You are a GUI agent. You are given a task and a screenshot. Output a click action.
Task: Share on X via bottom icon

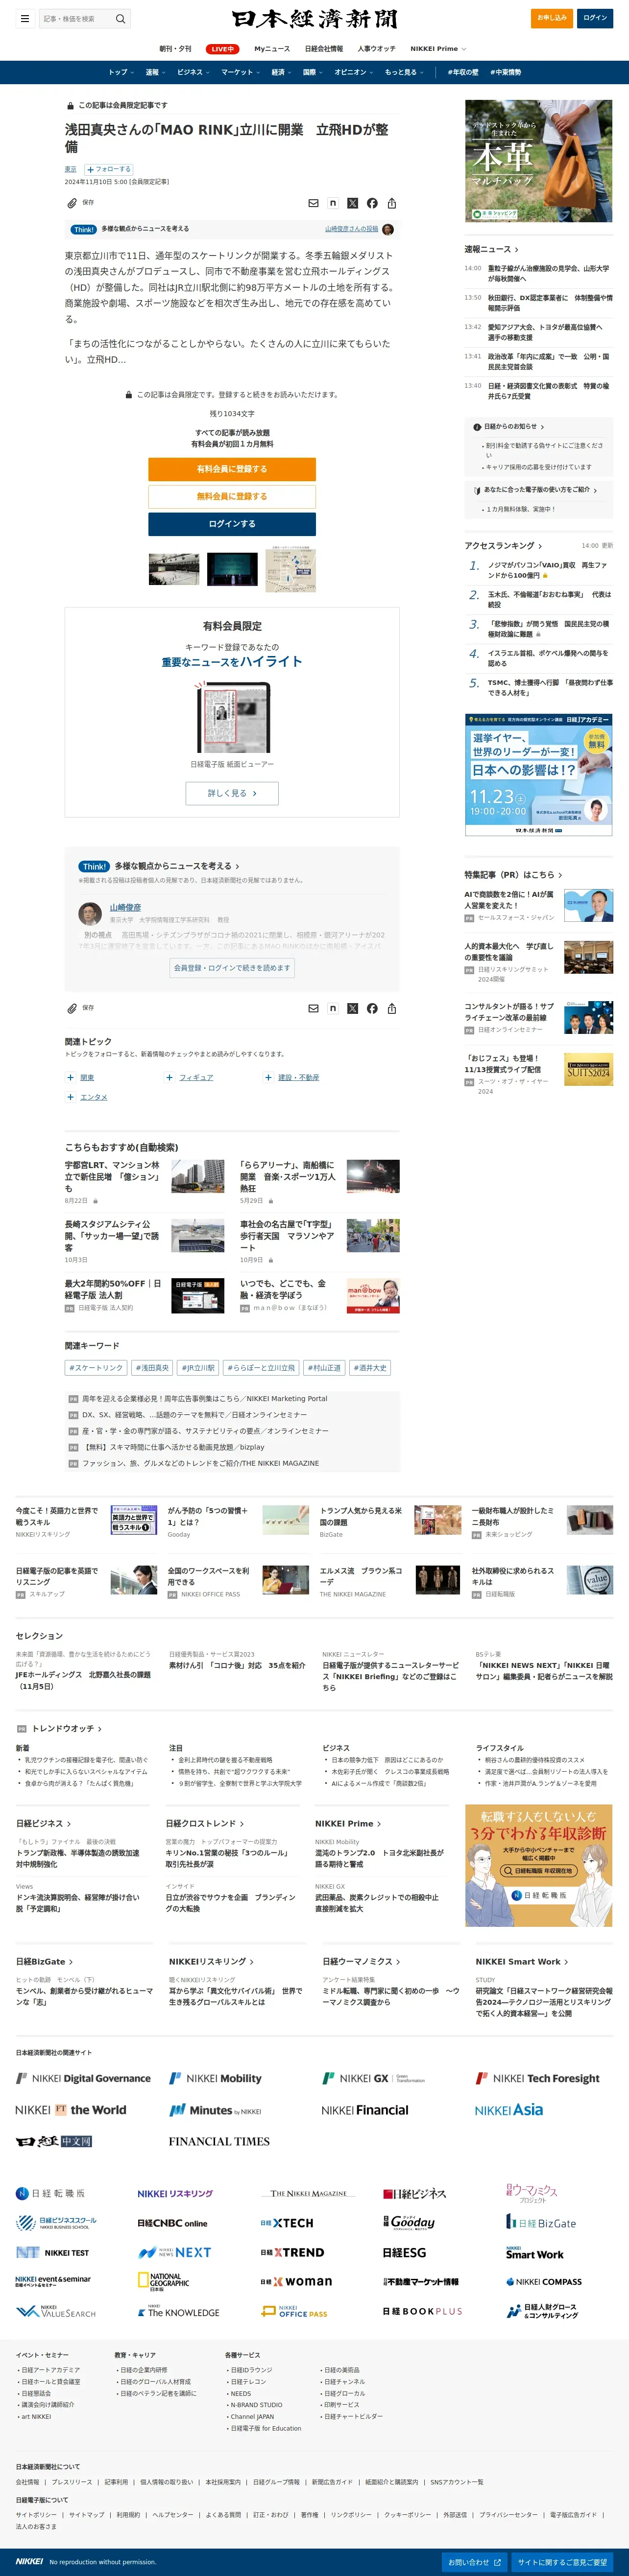tap(352, 1008)
